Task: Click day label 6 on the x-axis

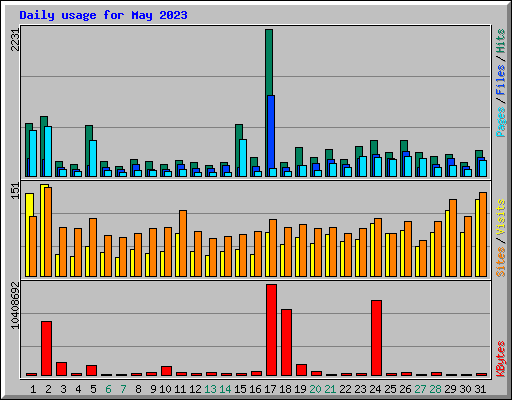Action: tap(108, 389)
